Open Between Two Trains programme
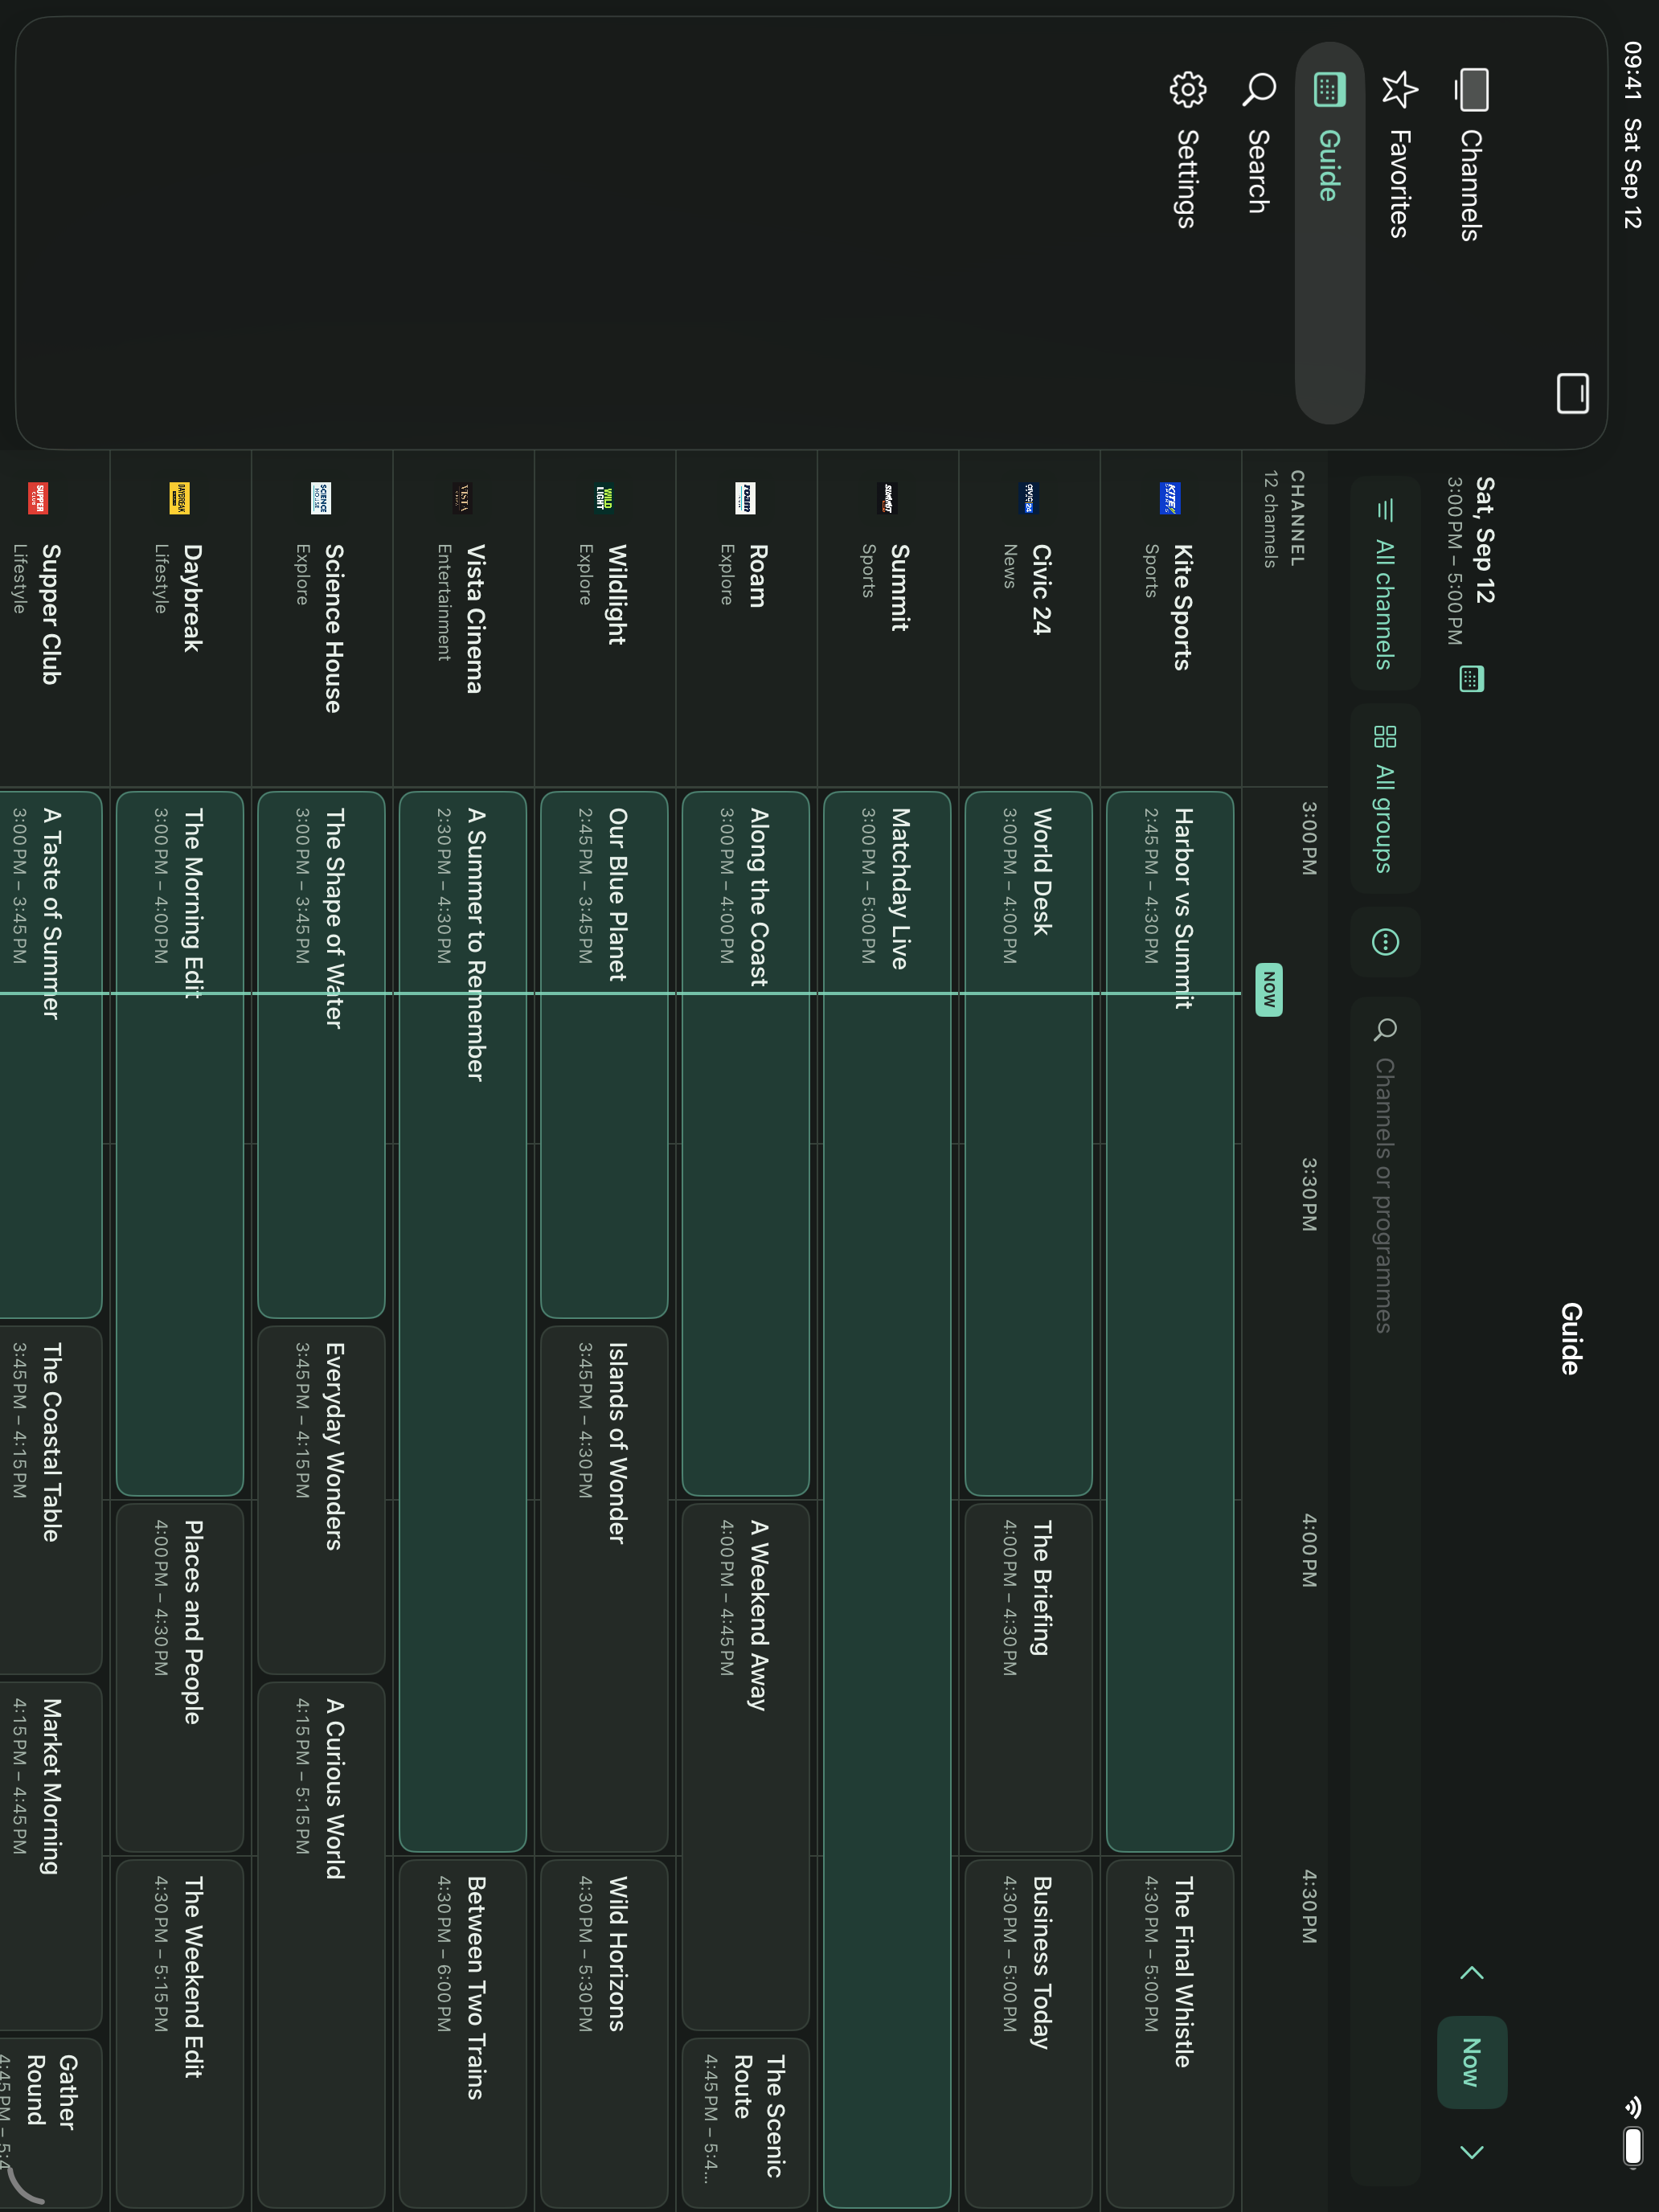Image resolution: width=1659 pixels, height=2212 pixels. coord(462,2034)
